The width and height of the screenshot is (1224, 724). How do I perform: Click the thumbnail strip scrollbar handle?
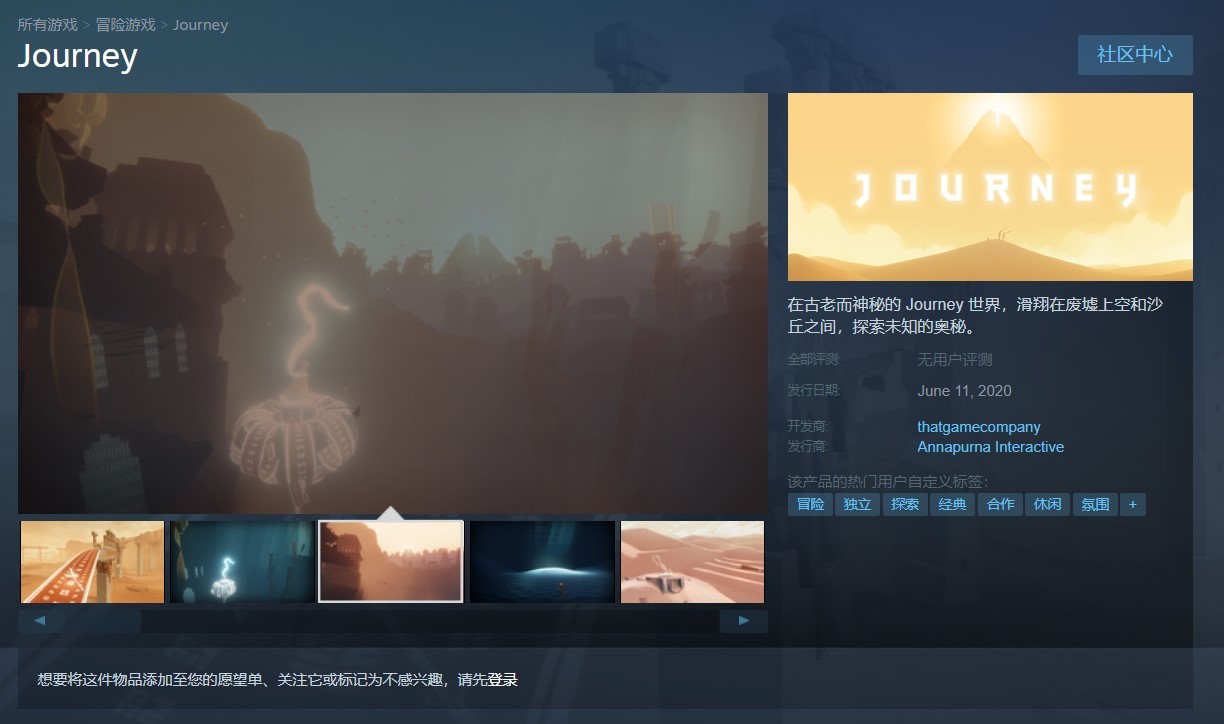(x=103, y=621)
